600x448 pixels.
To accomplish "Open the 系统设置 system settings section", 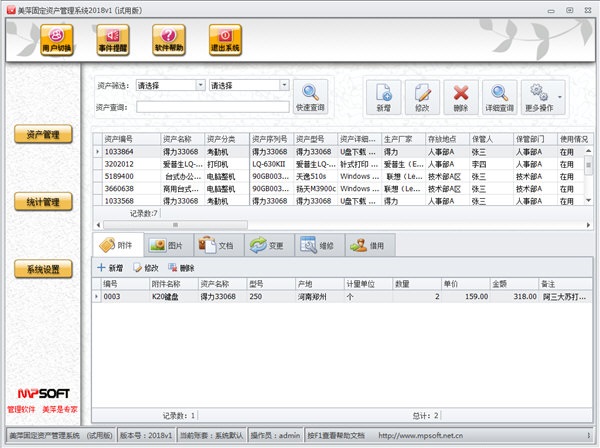I will (43, 269).
